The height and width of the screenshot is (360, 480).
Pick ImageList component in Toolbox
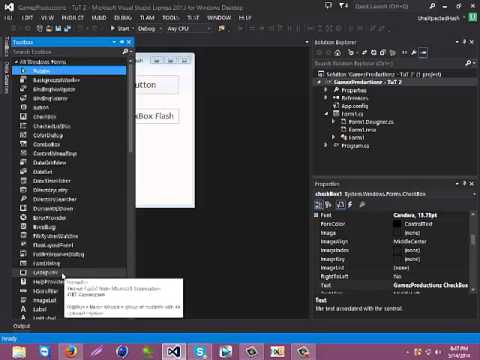[x=44, y=300]
